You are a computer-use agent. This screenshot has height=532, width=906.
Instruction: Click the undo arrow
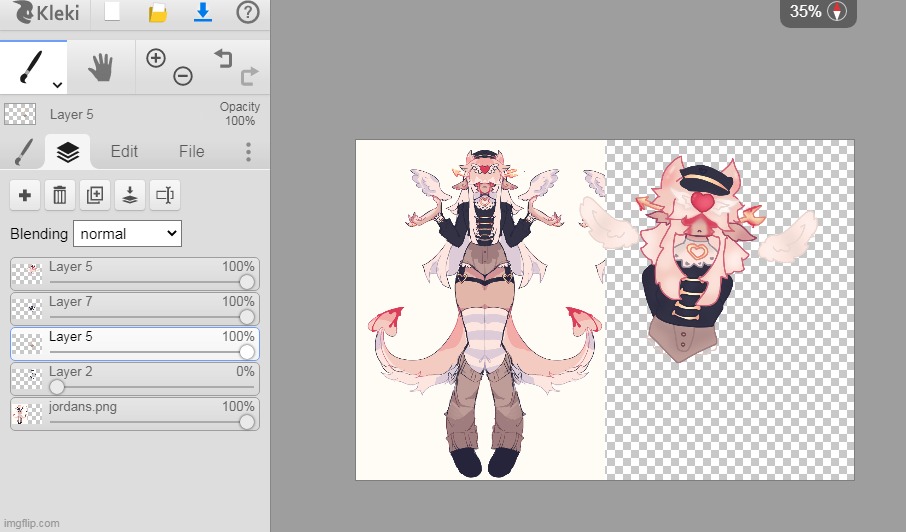pyautogui.click(x=222, y=58)
